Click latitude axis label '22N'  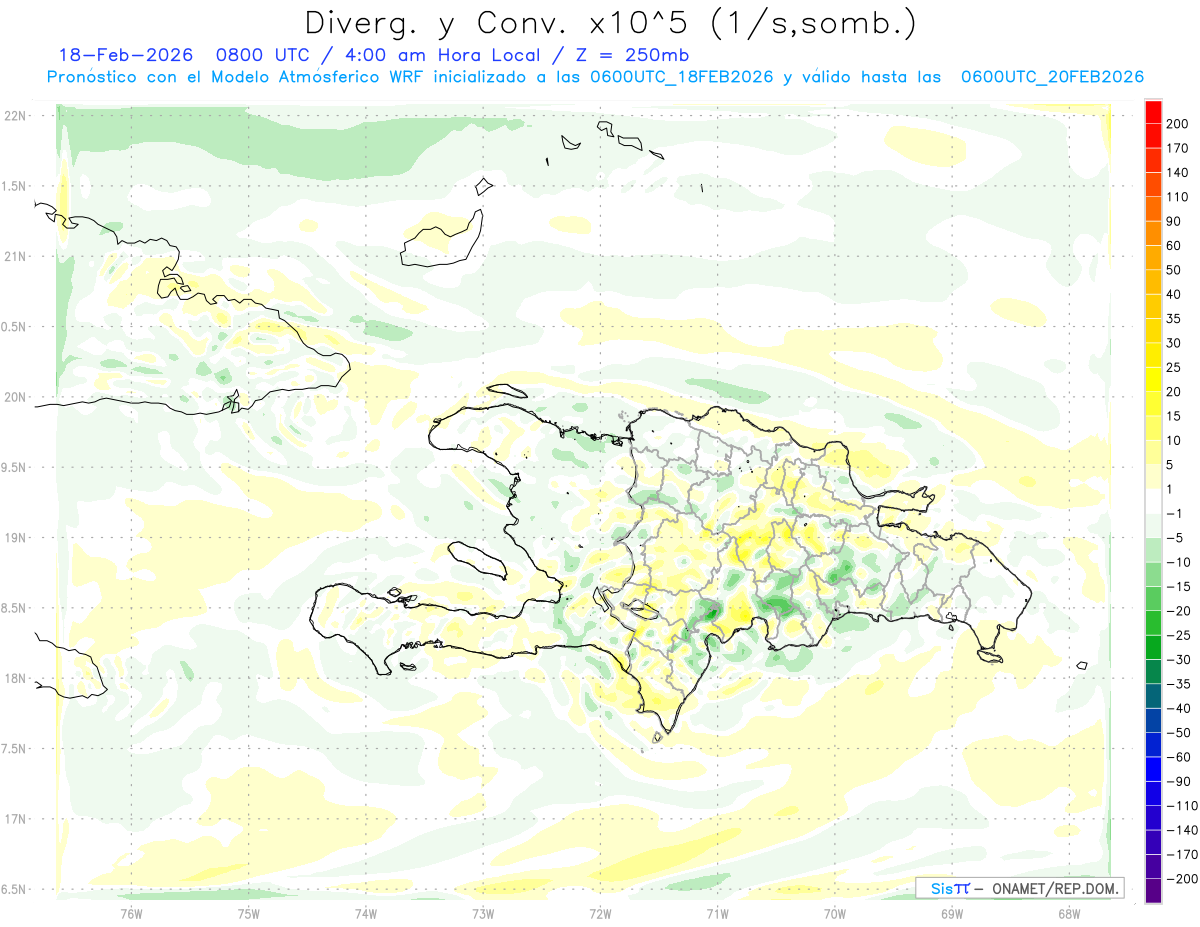point(15,116)
